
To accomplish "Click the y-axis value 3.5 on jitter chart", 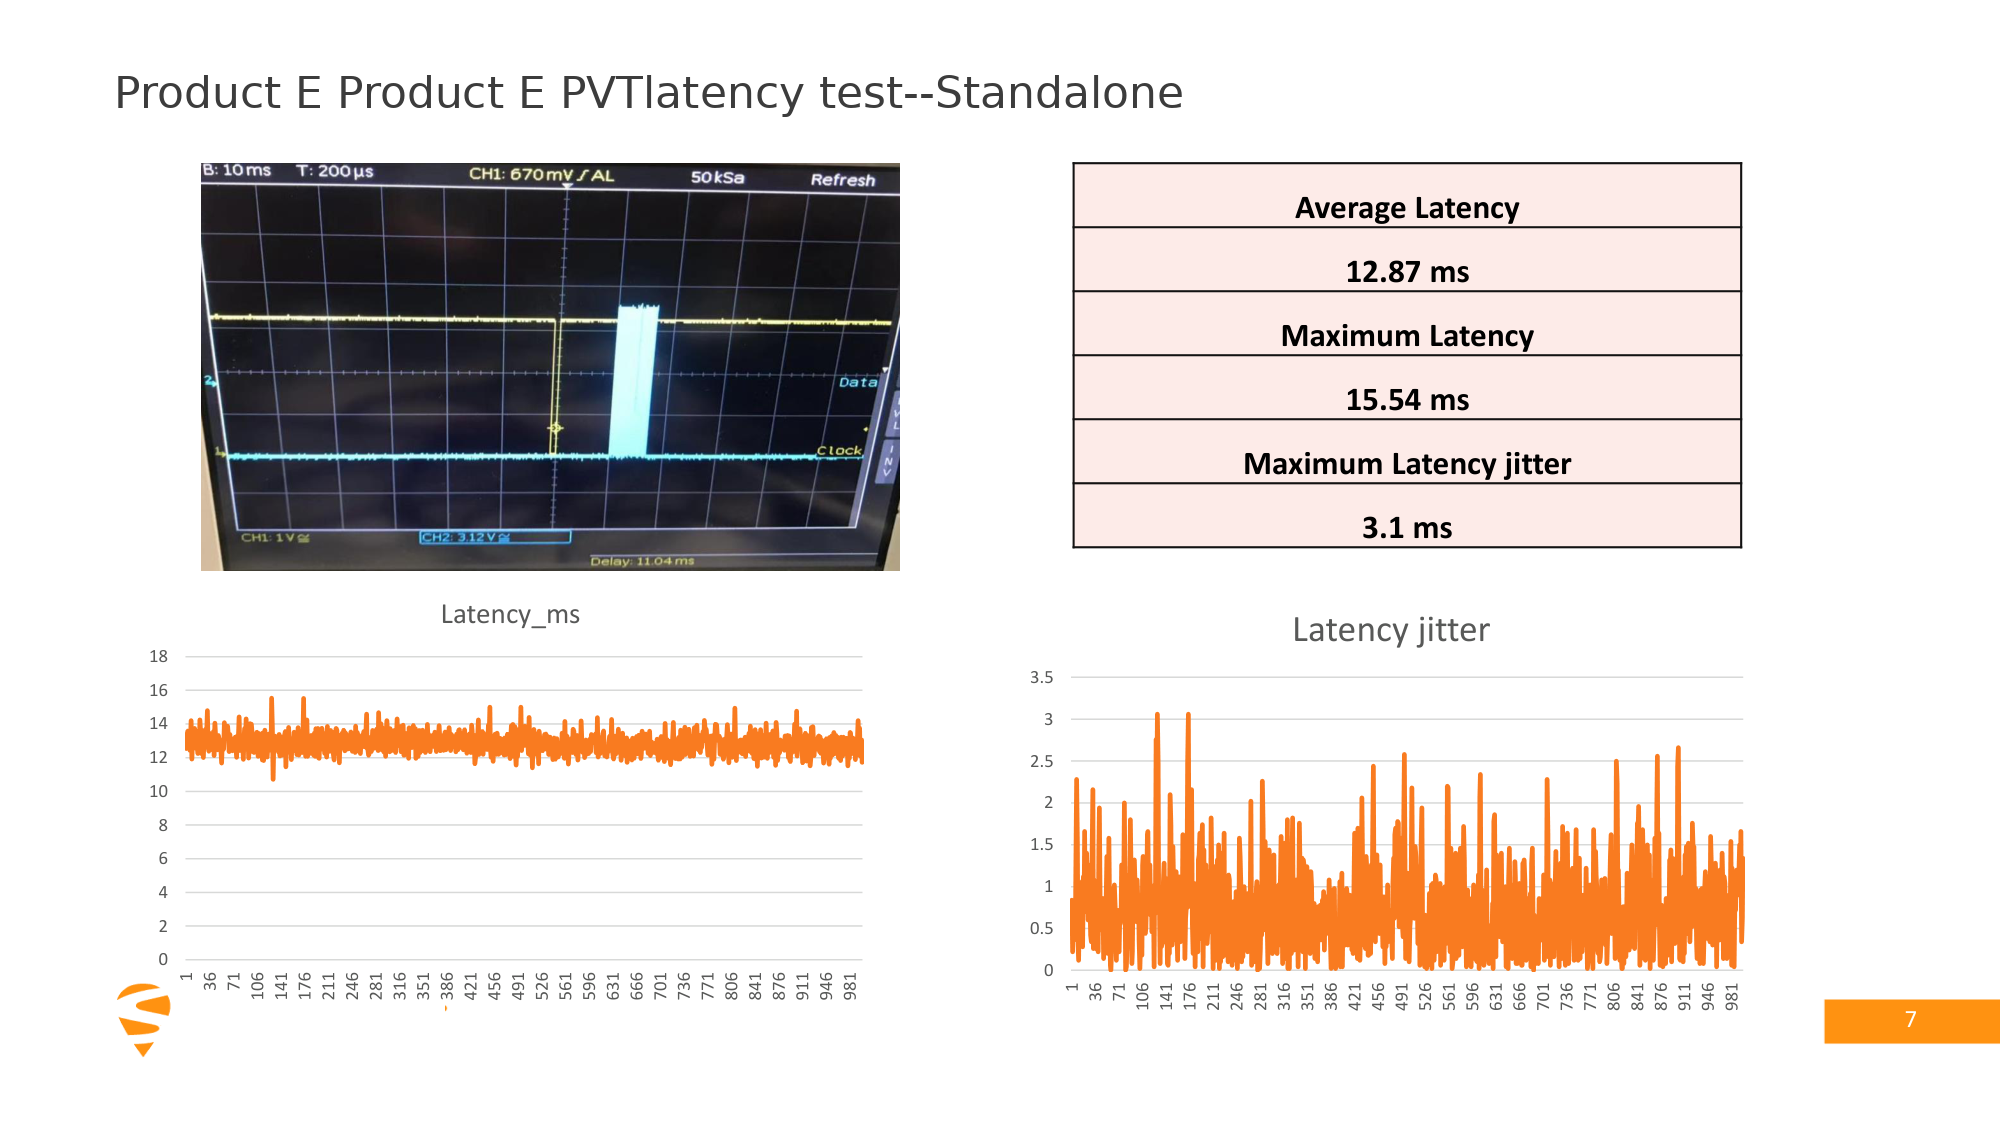I will click(1041, 678).
